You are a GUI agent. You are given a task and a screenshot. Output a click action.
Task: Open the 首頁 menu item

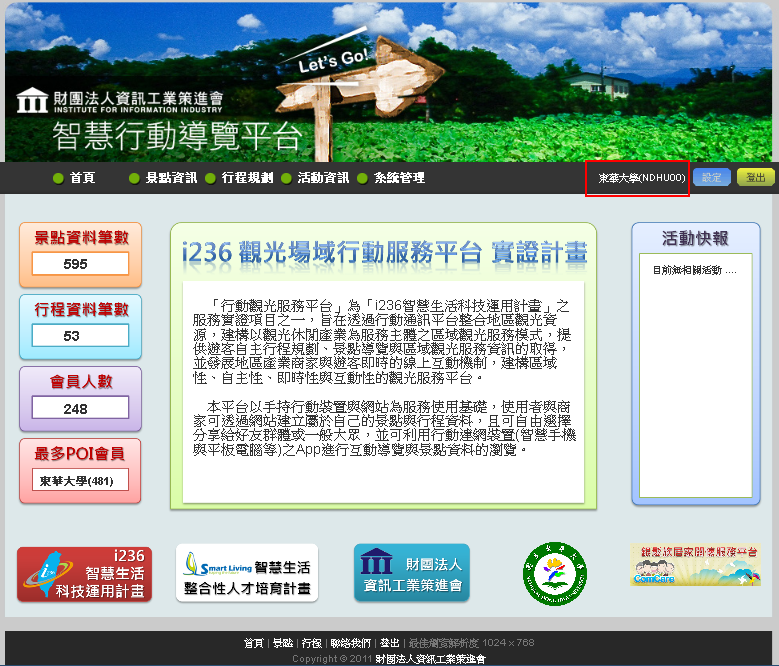pos(82,178)
